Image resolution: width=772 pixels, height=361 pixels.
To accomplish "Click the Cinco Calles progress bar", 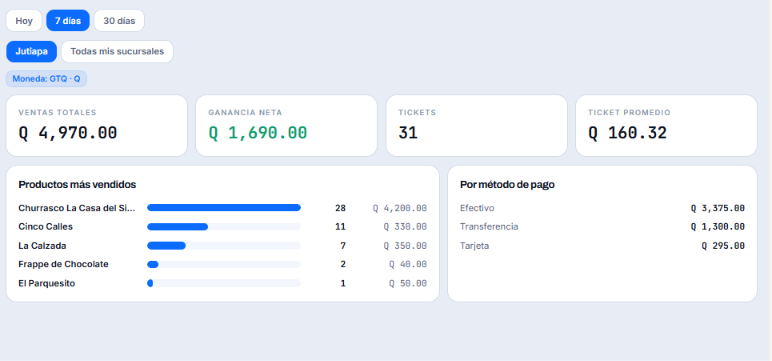I will (x=224, y=227).
